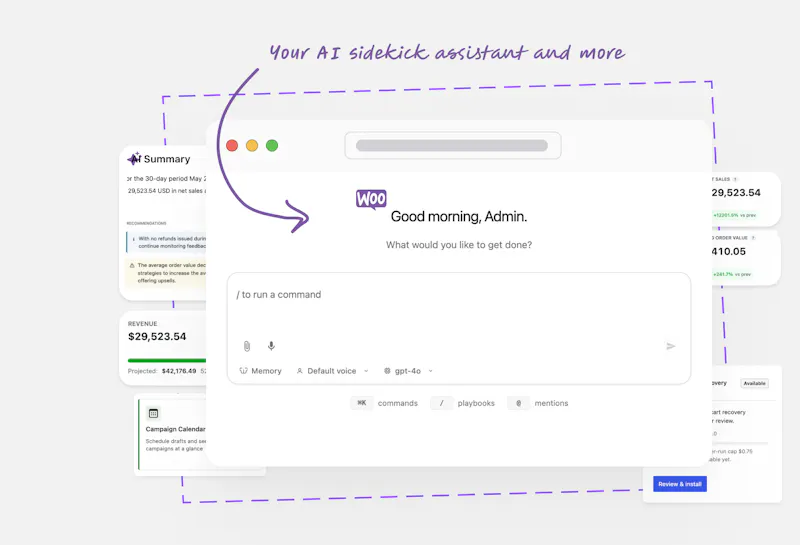Click the WooCommerce logo
This screenshot has width=800, height=545.
click(371, 199)
